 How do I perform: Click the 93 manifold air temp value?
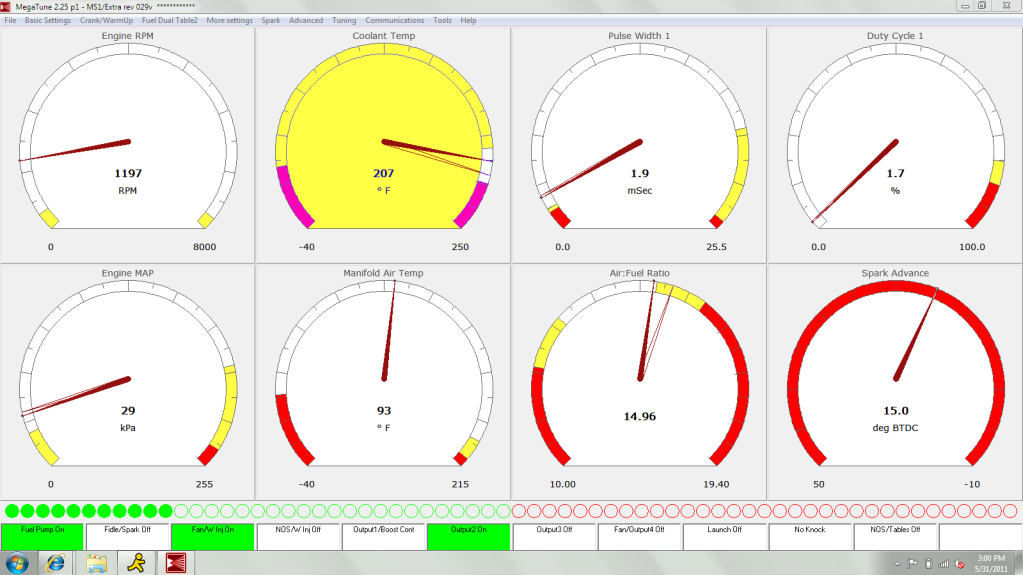(384, 411)
